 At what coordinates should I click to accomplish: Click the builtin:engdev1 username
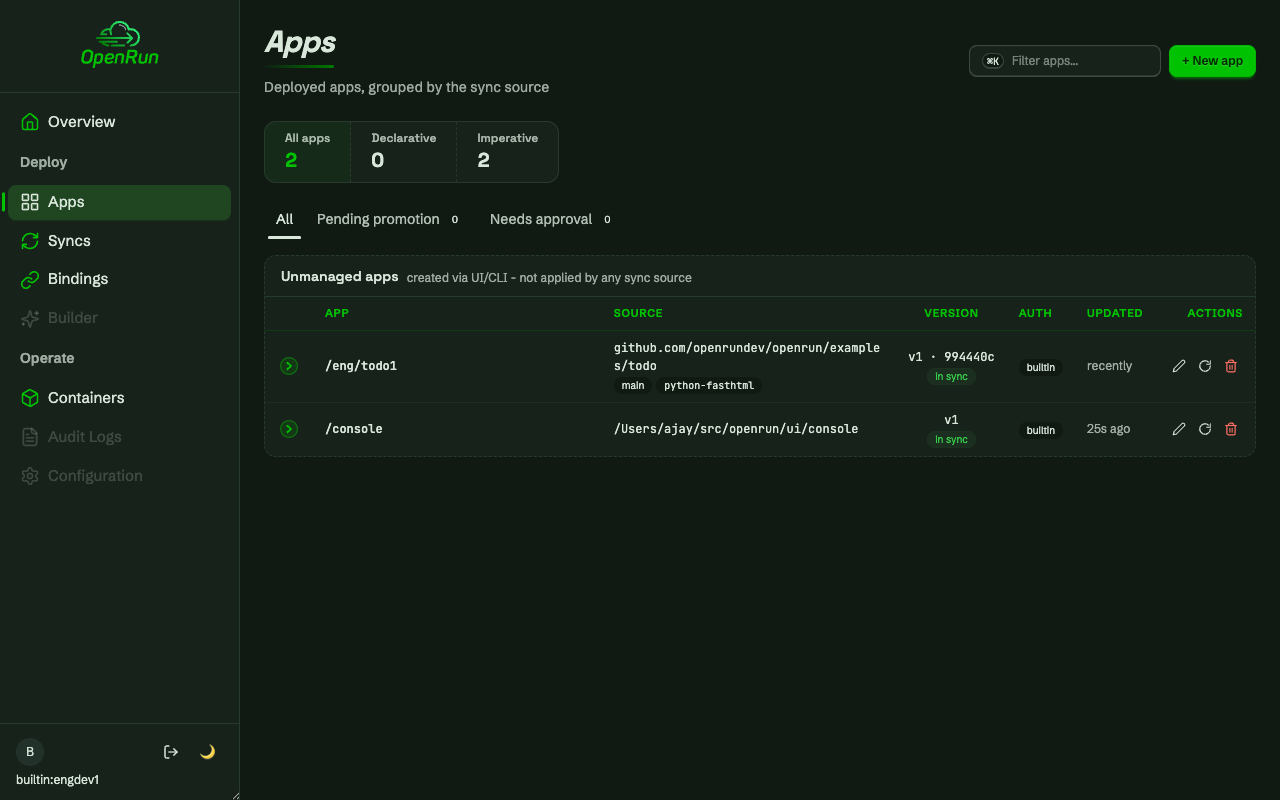(58, 780)
